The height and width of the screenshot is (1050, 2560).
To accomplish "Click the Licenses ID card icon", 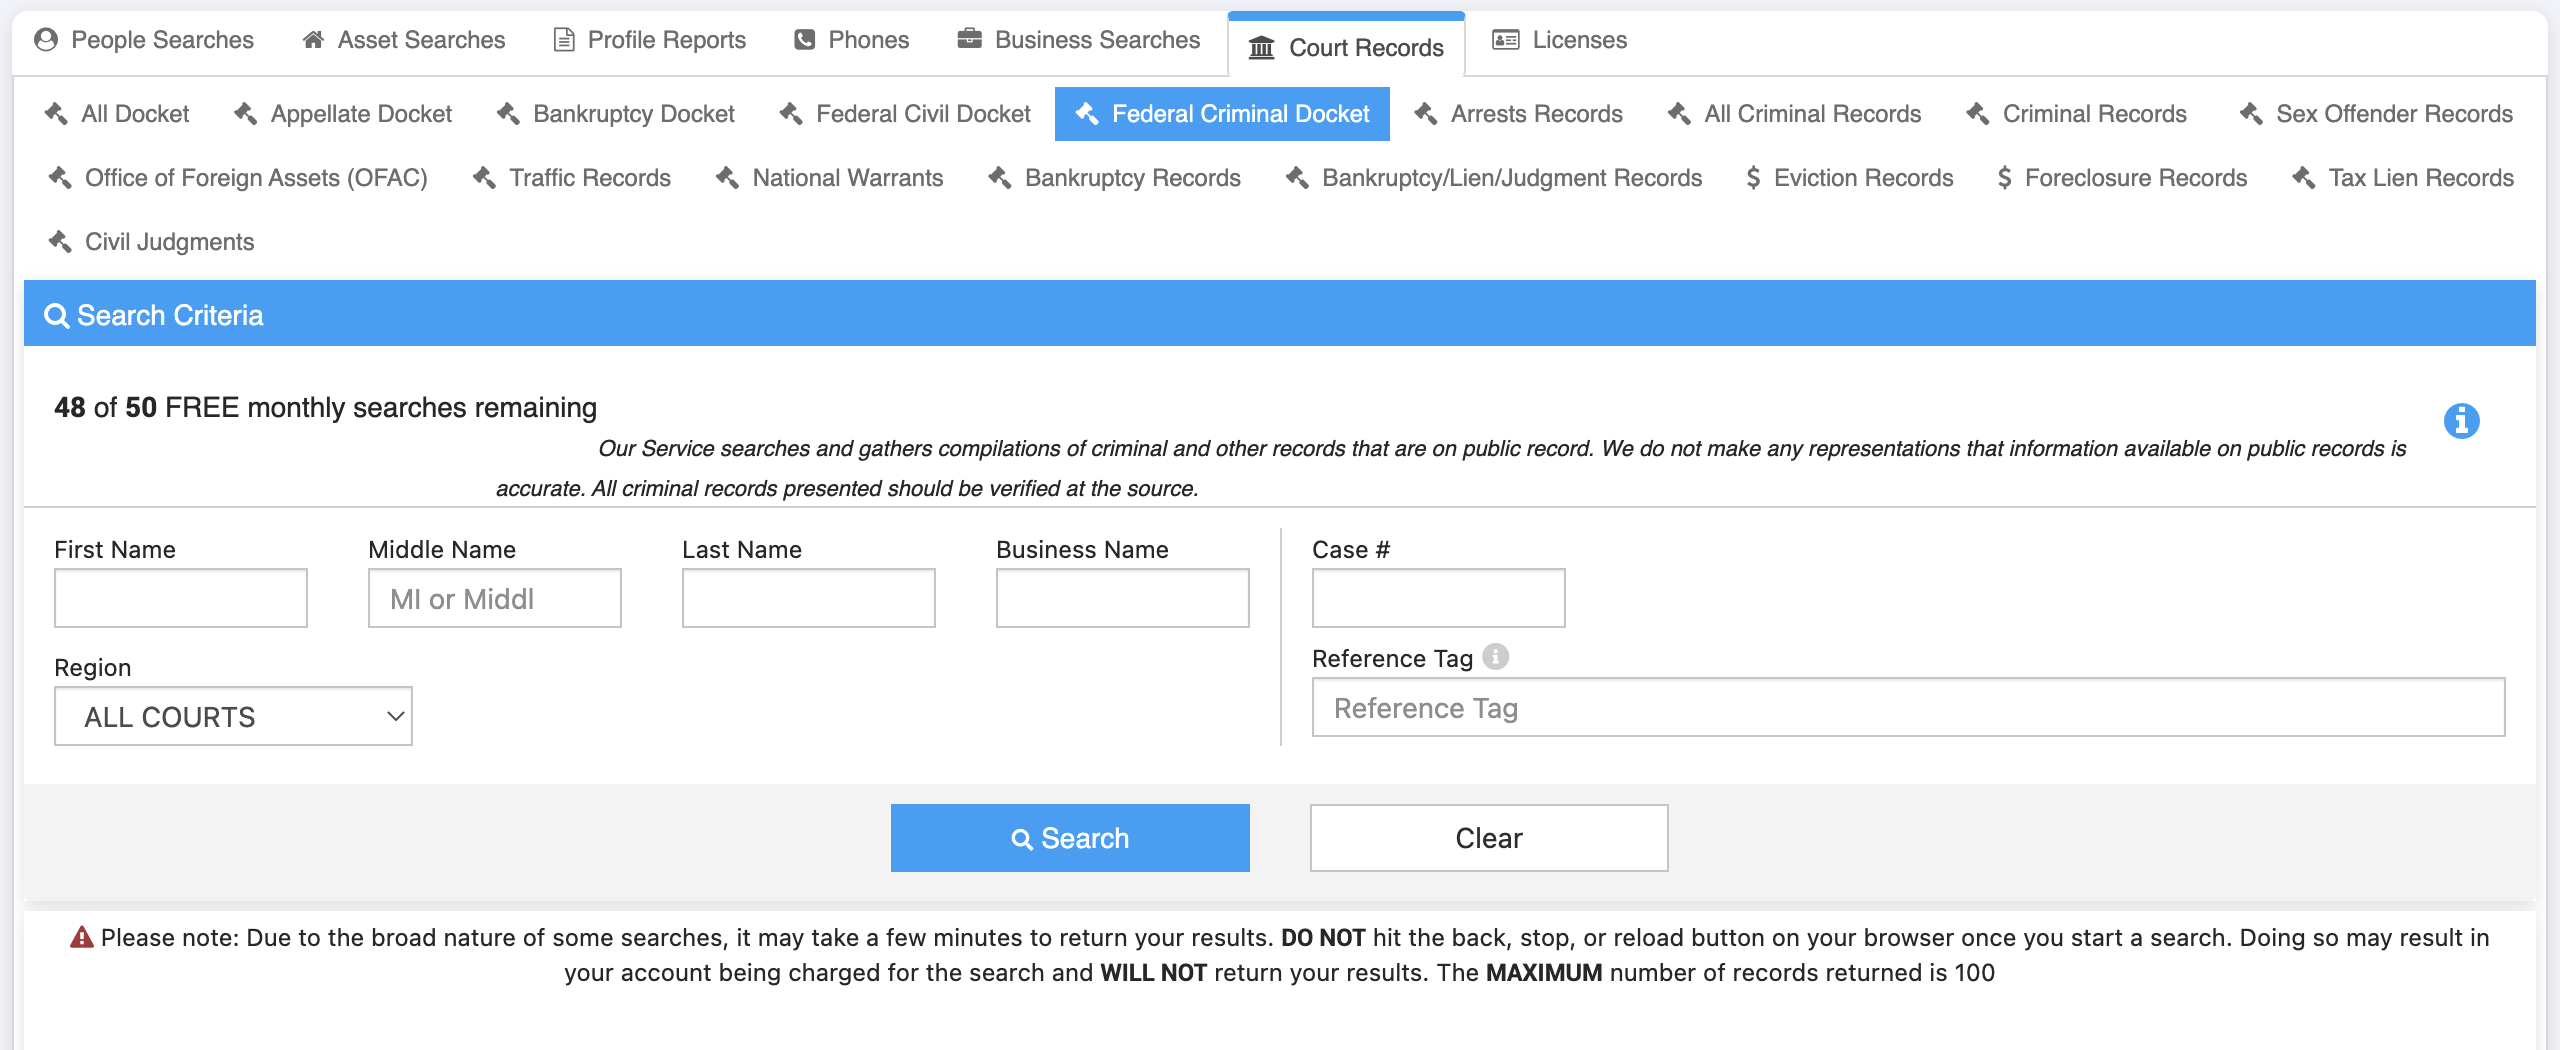I will pyautogui.click(x=1505, y=40).
